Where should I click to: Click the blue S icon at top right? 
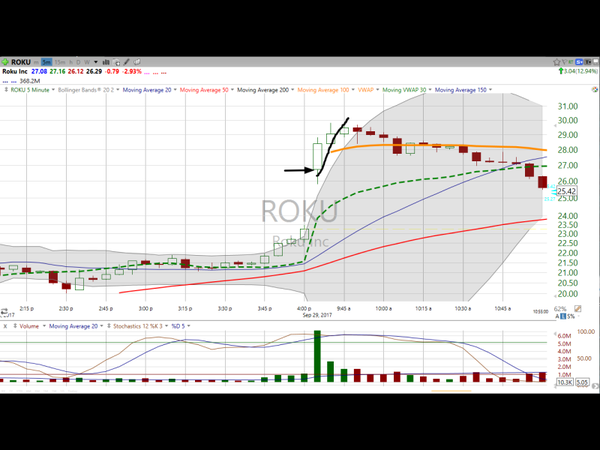point(579,62)
